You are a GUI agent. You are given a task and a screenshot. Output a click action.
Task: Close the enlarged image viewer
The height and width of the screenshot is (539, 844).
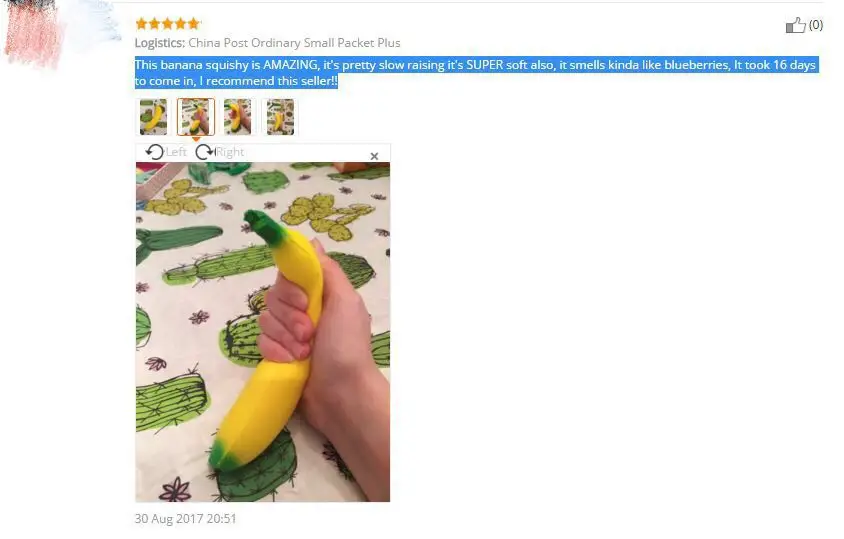(375, 156)
